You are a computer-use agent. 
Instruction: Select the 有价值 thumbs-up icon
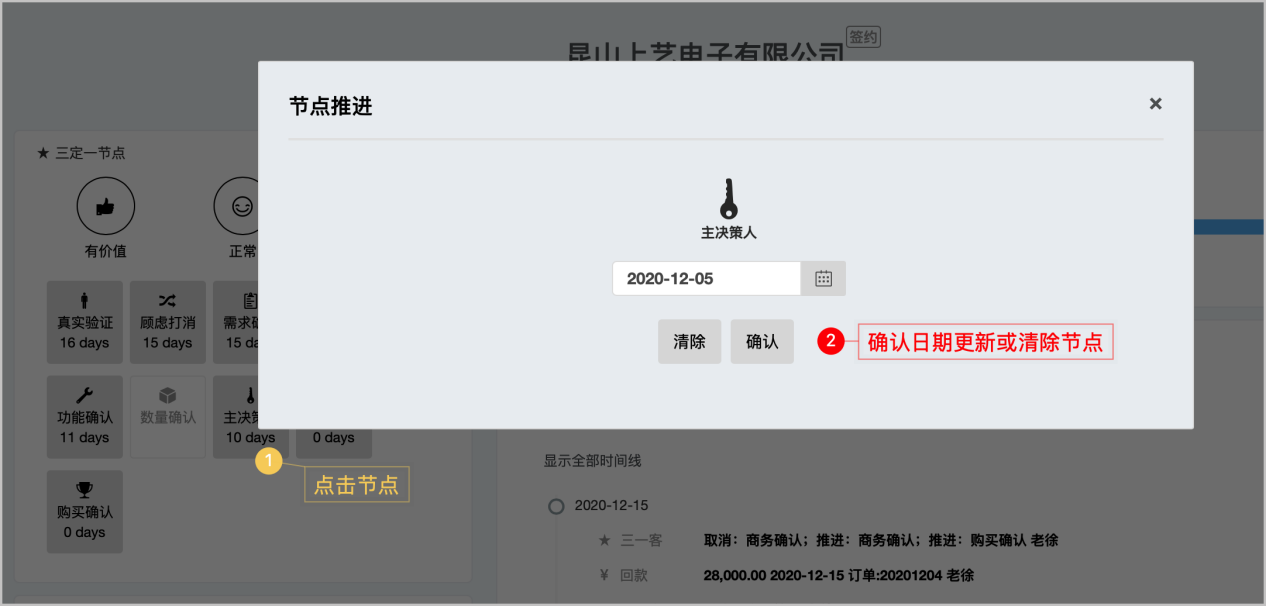point(105,206)
